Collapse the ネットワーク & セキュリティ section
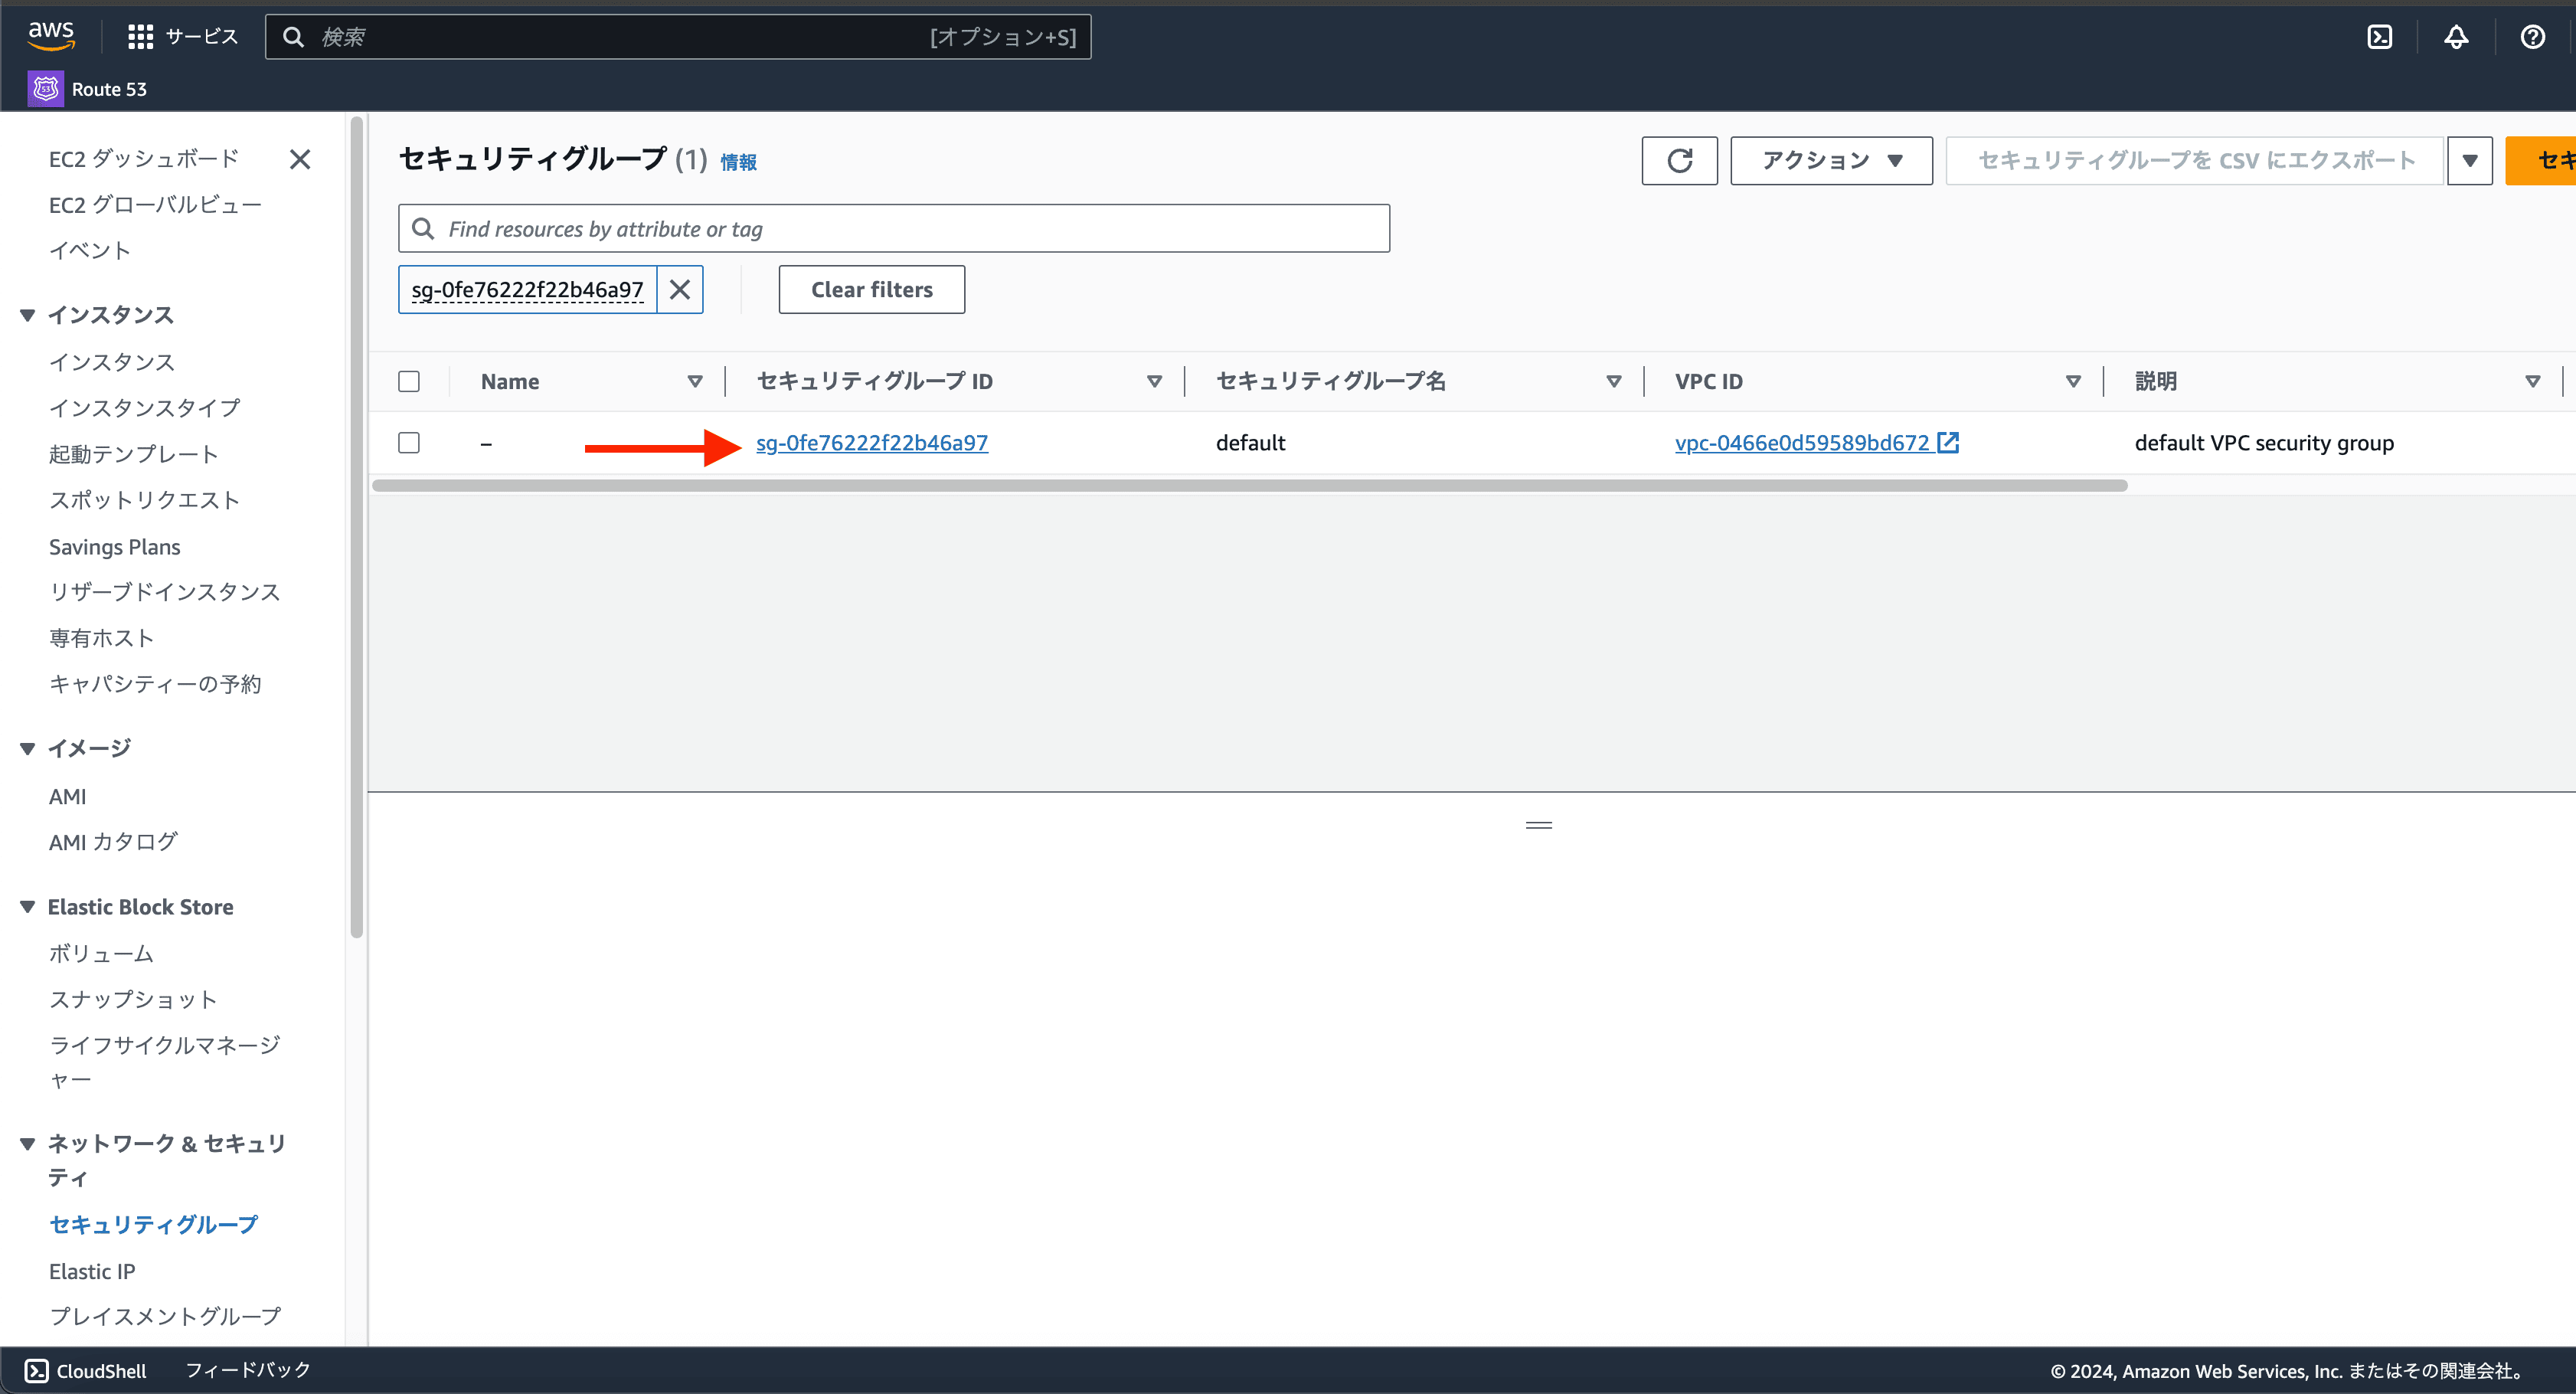 pos(27,1143)
